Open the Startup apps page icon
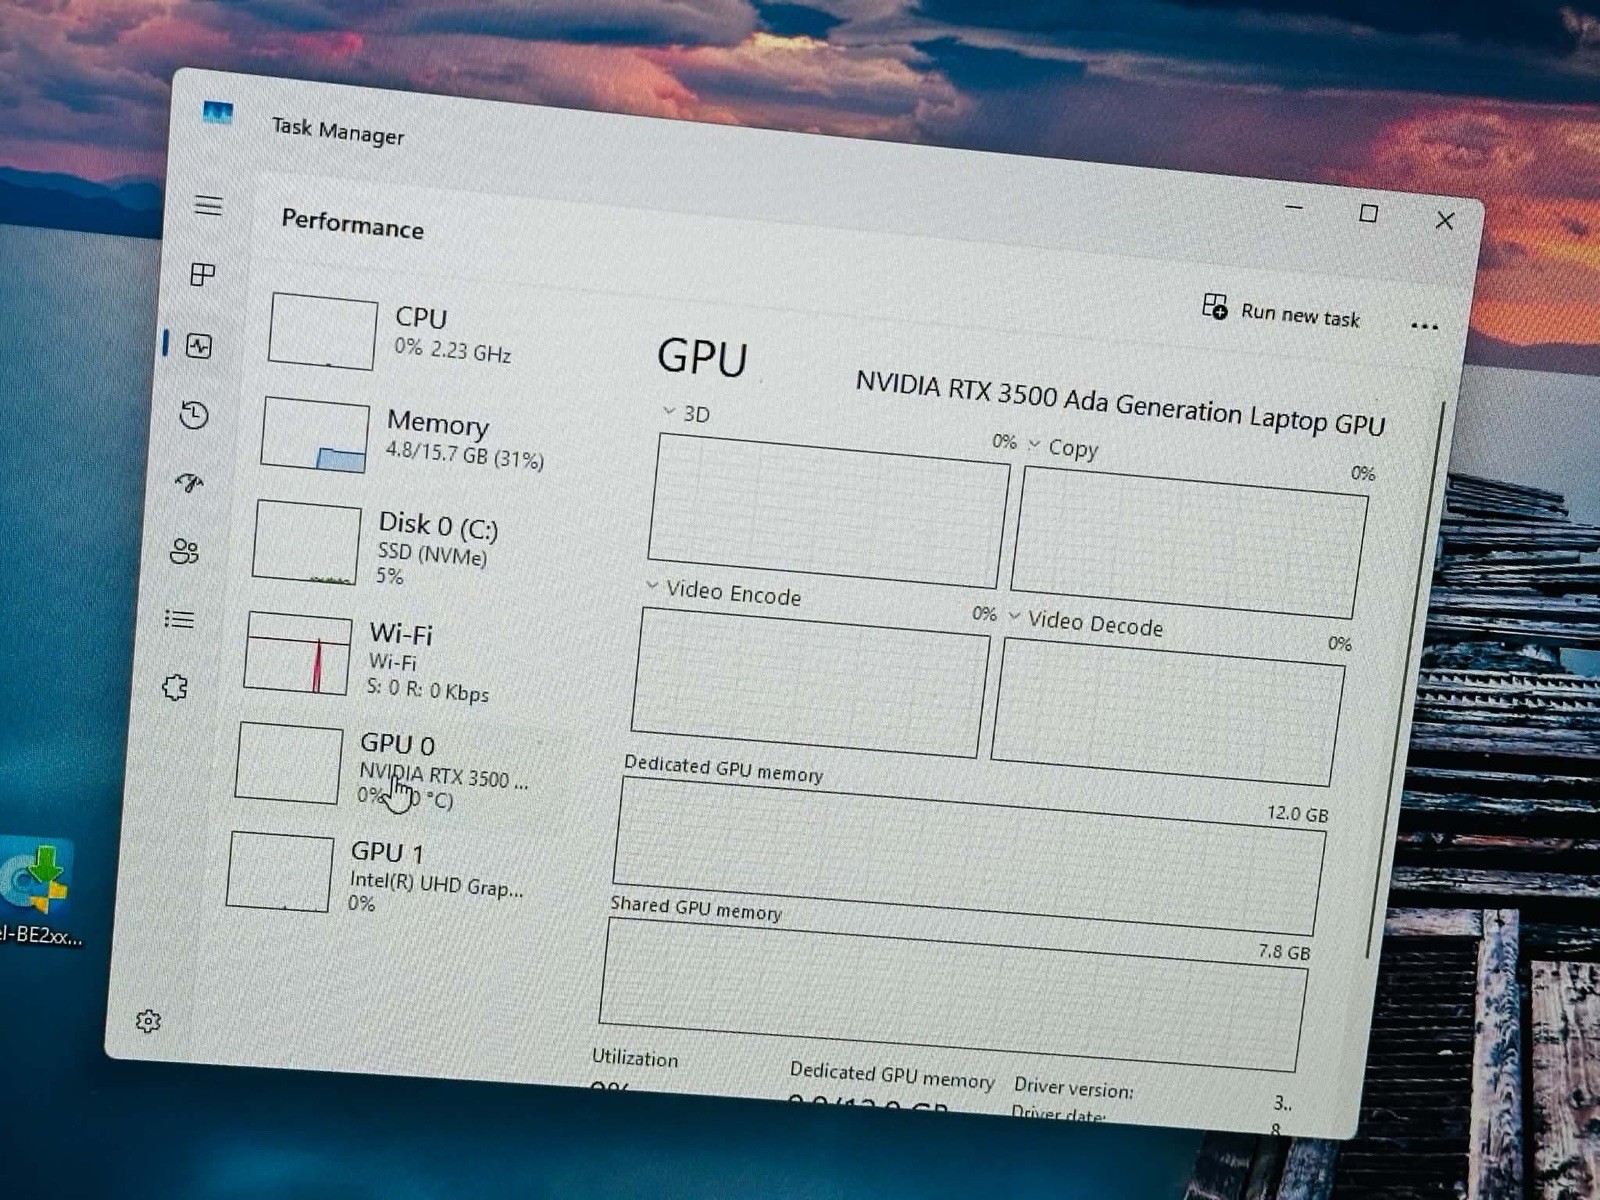 point(189,483)
